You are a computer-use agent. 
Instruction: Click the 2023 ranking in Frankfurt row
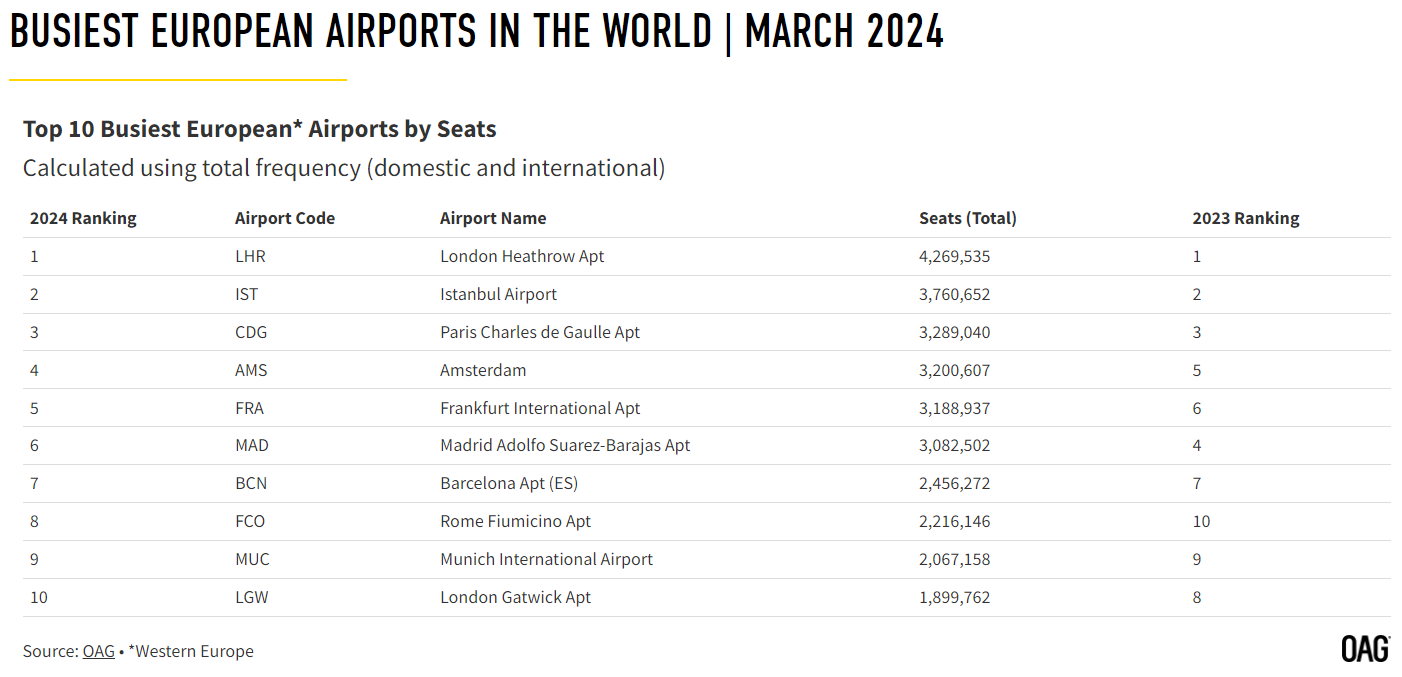tap(1197, 408)
